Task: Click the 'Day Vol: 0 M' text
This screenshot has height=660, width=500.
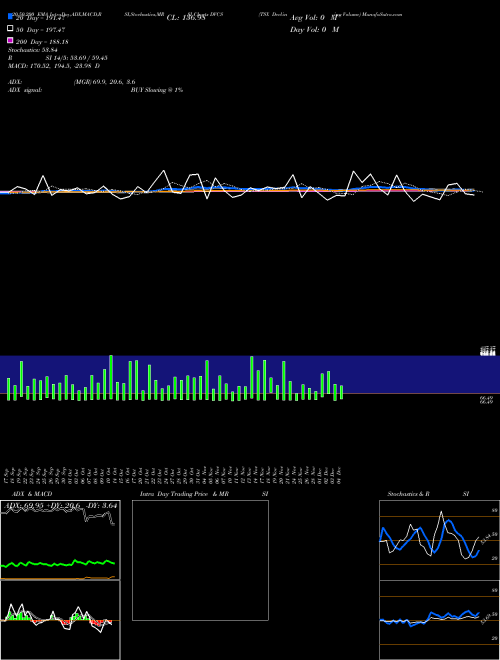Action: click(x=314, y=29)
